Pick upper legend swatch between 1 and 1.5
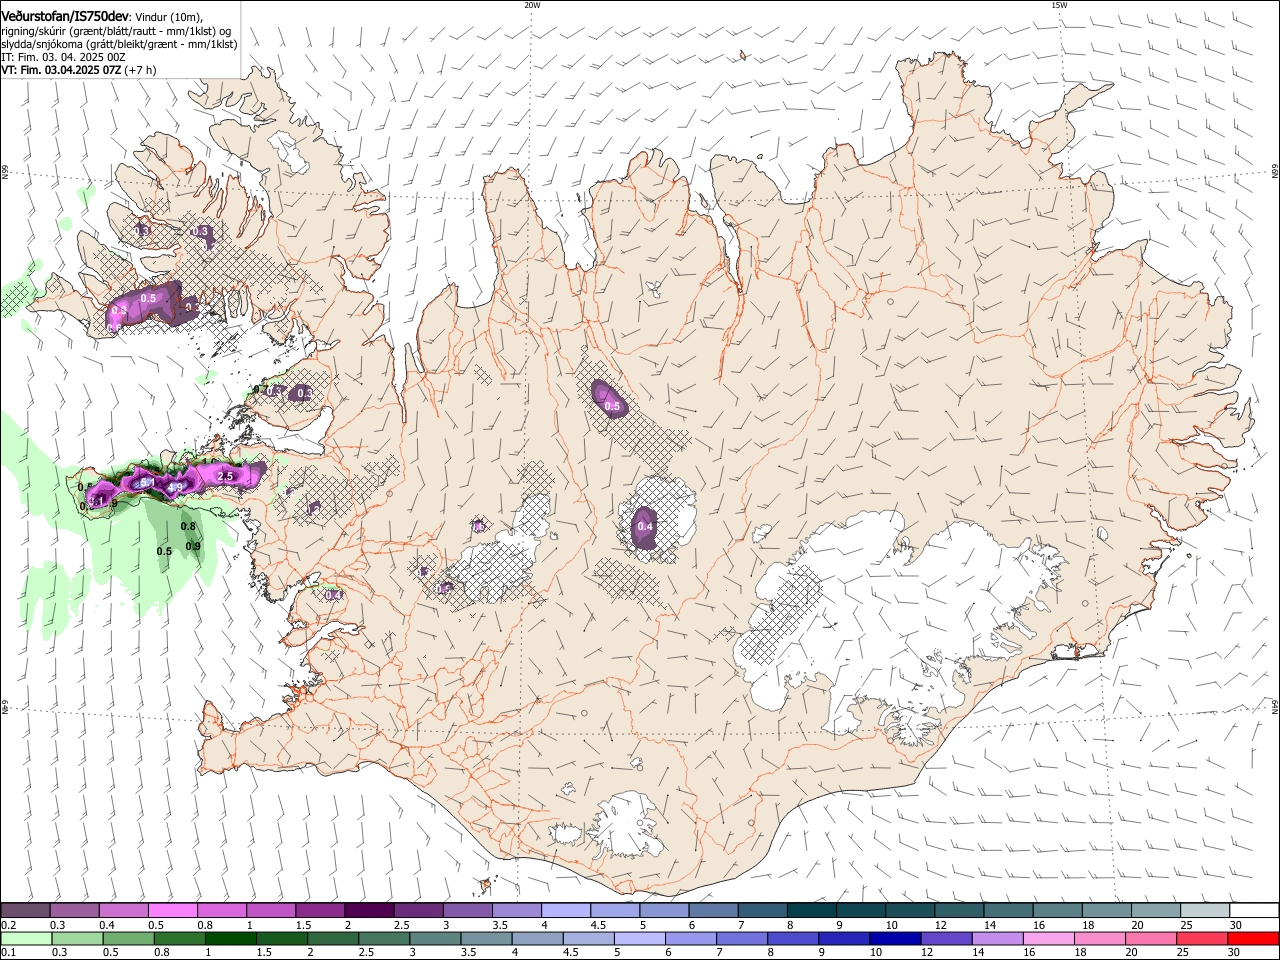The height and width of the screenshot is (960, 1280). click(x=270, y=911)
